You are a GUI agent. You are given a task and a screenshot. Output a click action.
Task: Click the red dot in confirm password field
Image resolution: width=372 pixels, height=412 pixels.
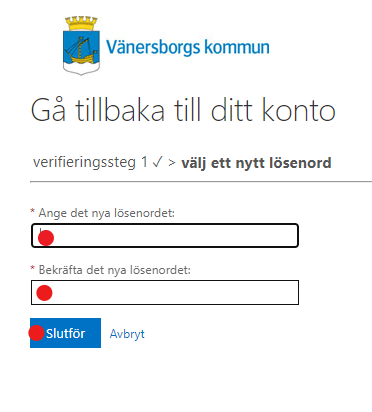(44, 293)
